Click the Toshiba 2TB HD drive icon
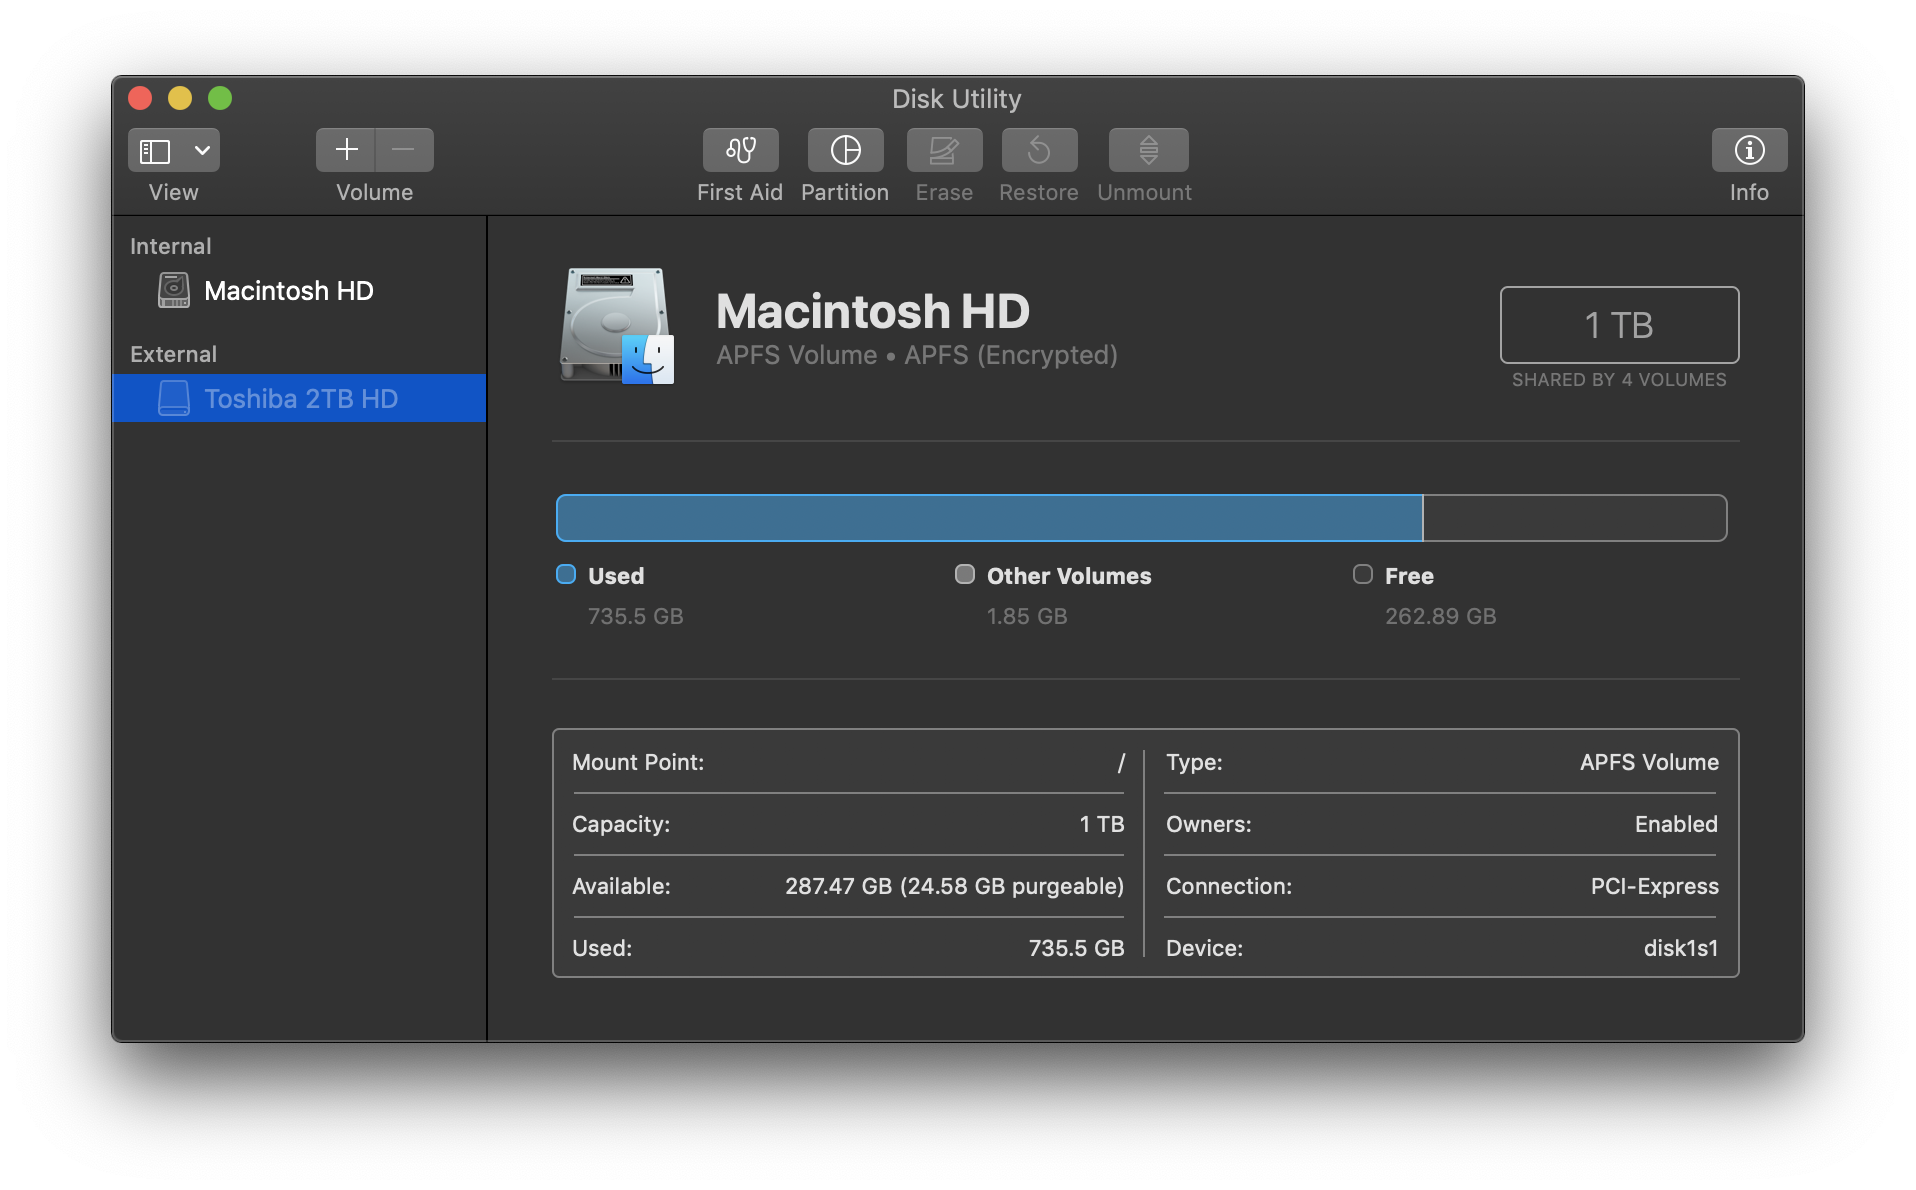This screenshot has height=1190, width=1916. (x=174, y=398)
